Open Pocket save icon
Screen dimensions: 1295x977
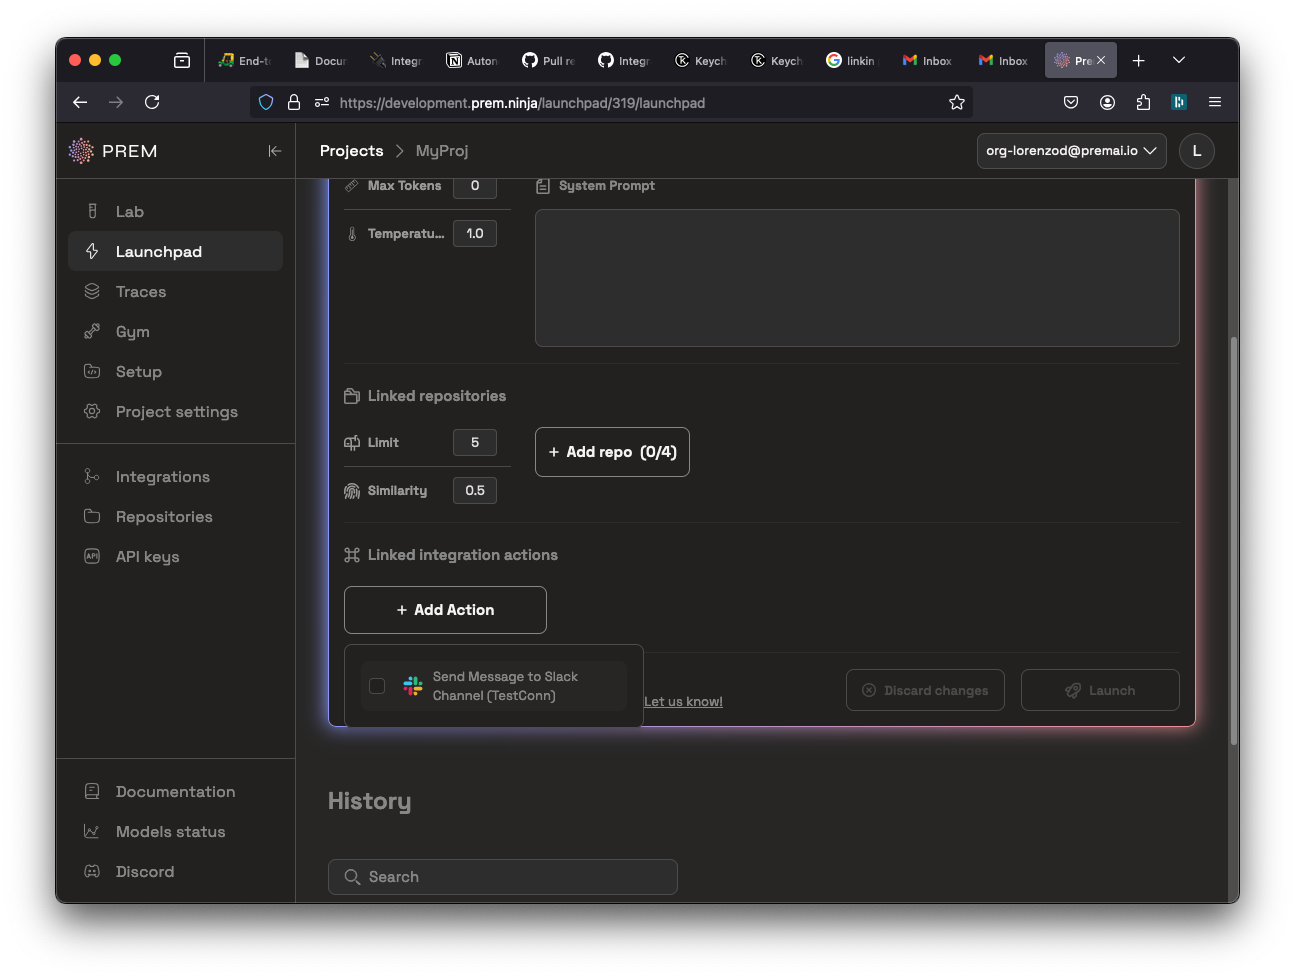coord(1071,102)
